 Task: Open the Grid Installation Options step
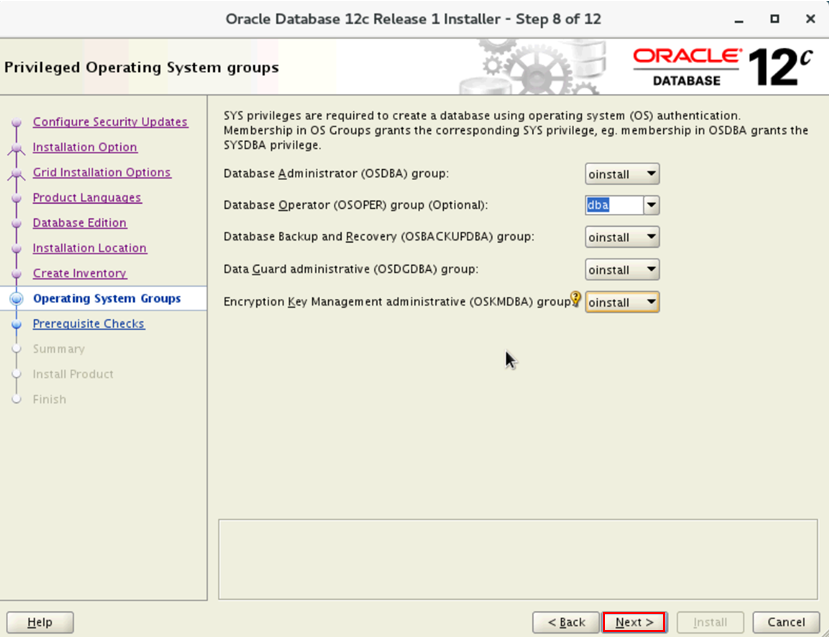[x=102, y=172]
